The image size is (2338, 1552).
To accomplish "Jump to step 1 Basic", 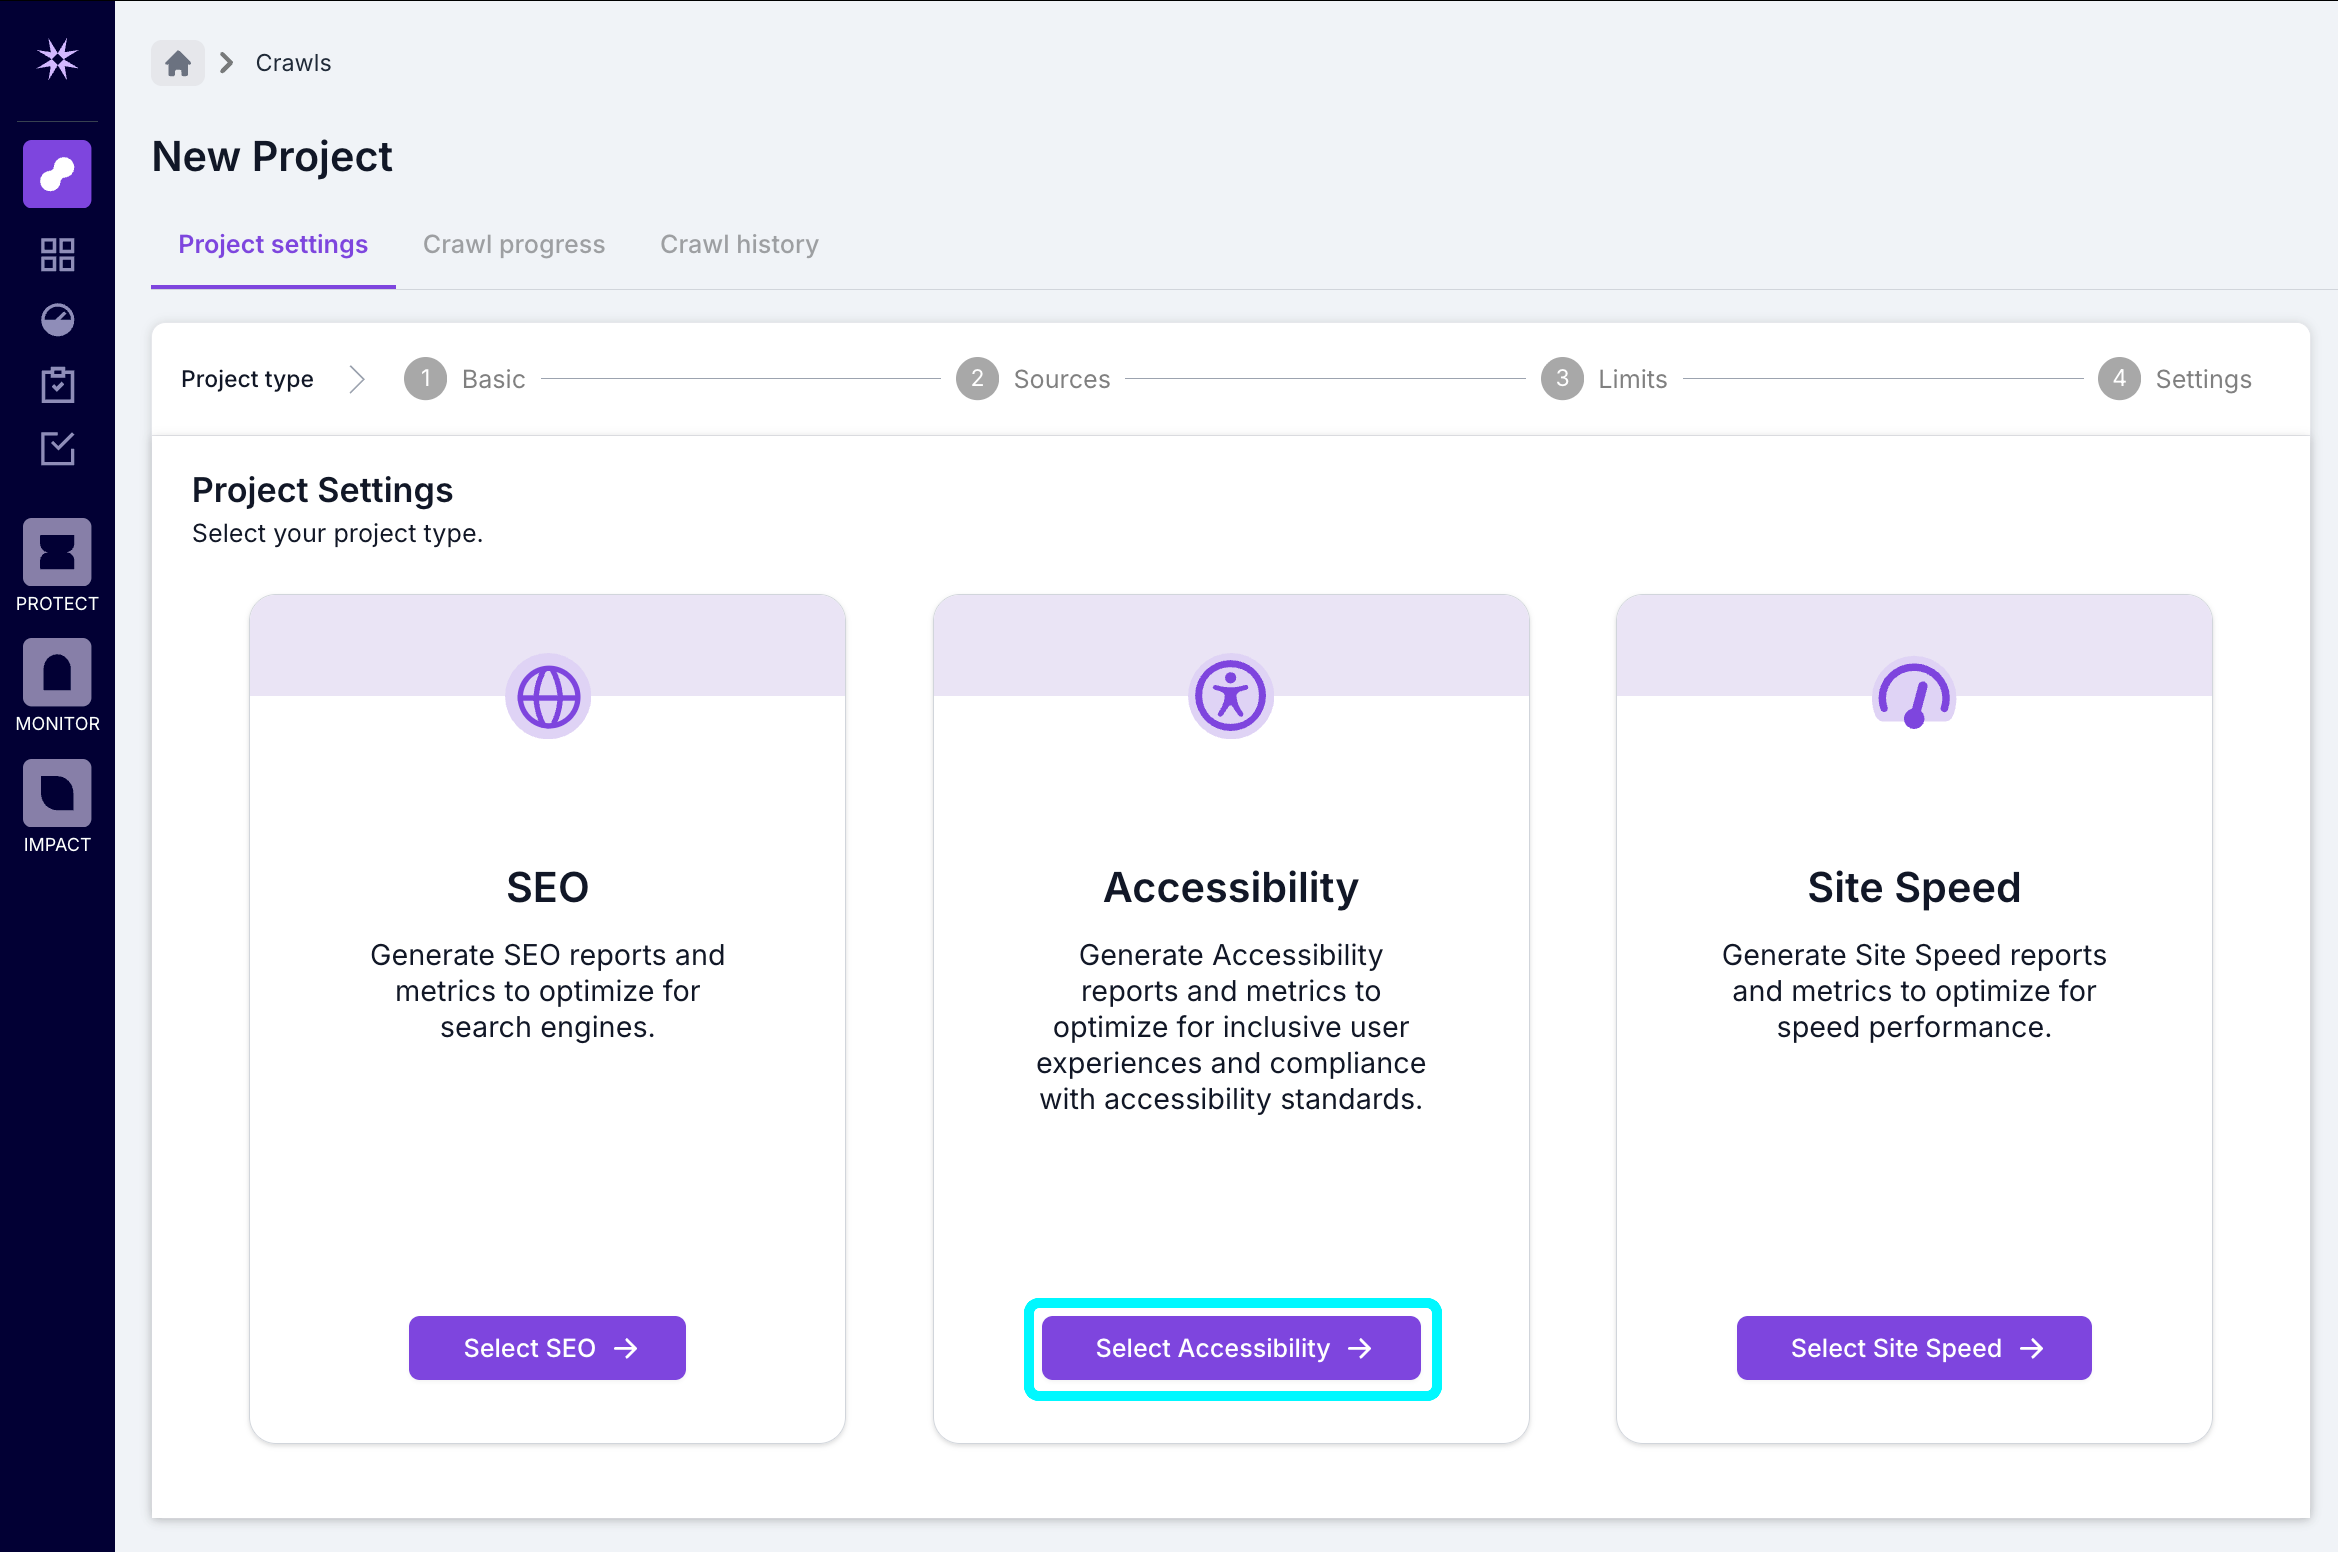I will pos(466,379).
